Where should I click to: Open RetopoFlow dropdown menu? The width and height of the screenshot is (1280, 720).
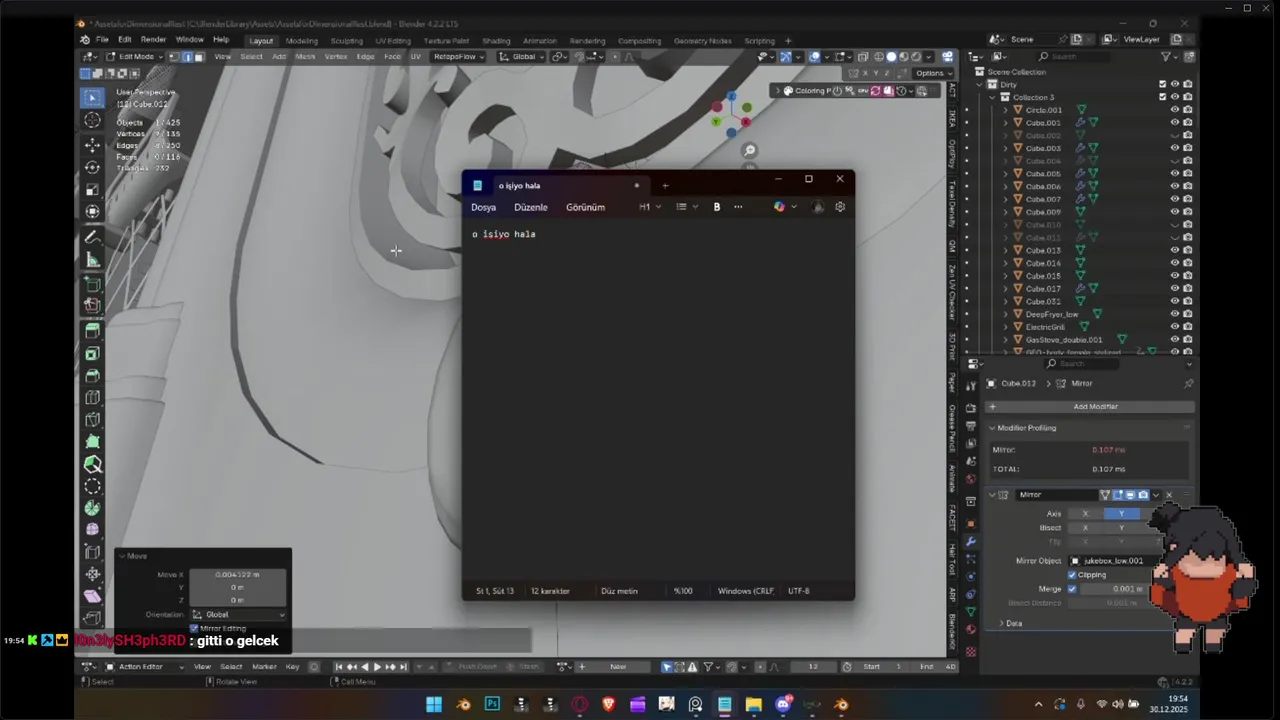click(459, 56)
